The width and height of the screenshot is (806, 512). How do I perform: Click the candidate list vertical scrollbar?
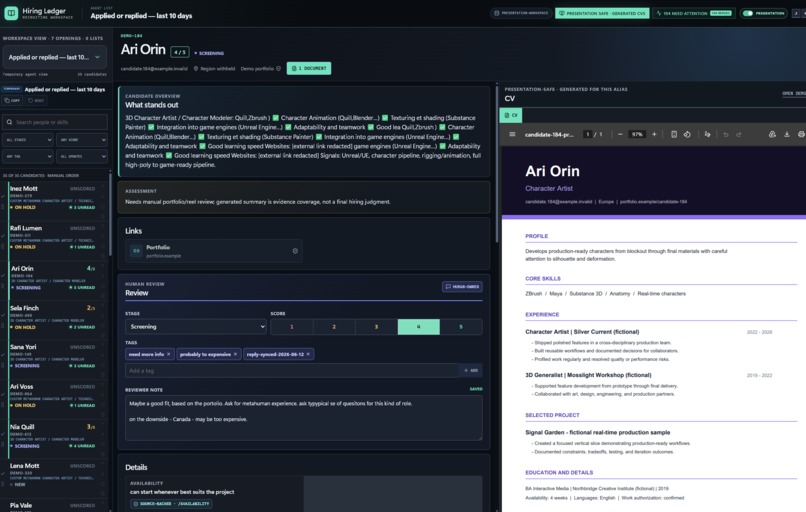(110, 213)
